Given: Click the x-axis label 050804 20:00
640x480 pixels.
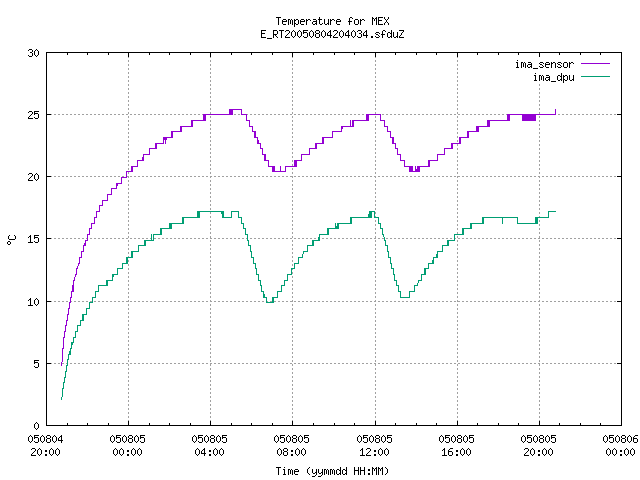Looking at the screenshot, I should click(45, 446).
